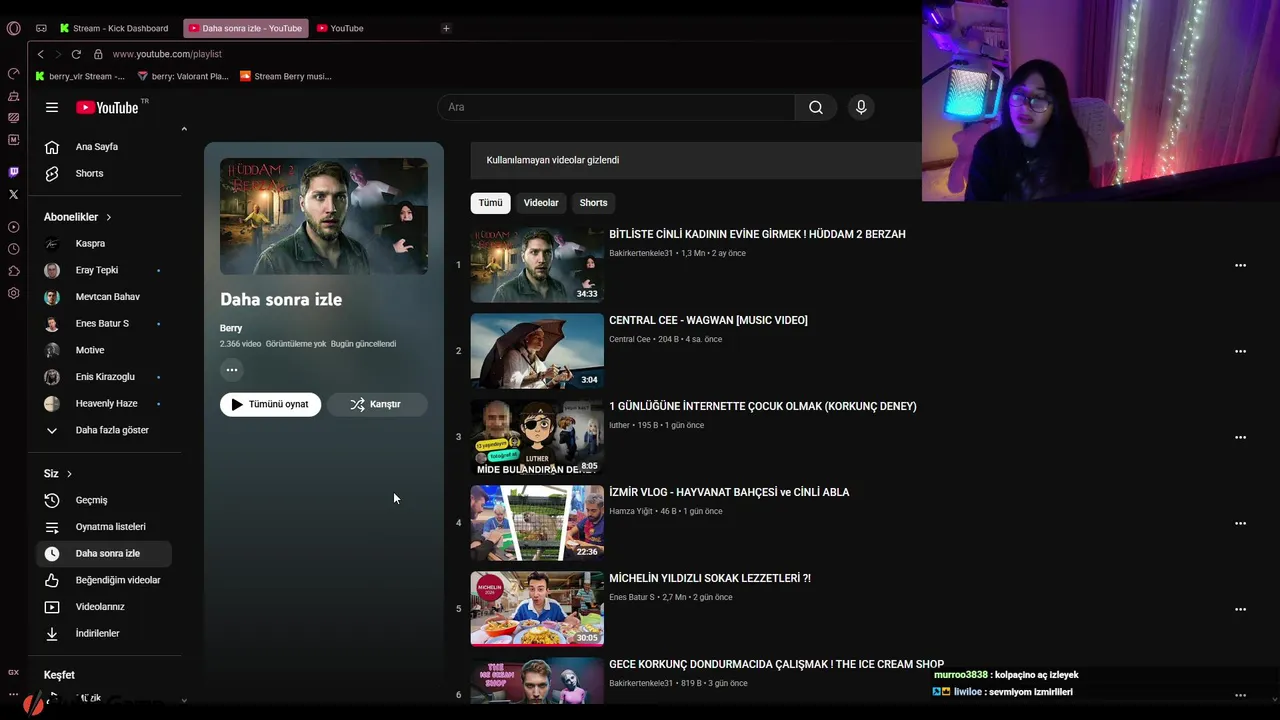Screen dimensions: 1280x720
Task: Open X (Twitter) panel in Opera sidebar
Action: tap(13, 194)
